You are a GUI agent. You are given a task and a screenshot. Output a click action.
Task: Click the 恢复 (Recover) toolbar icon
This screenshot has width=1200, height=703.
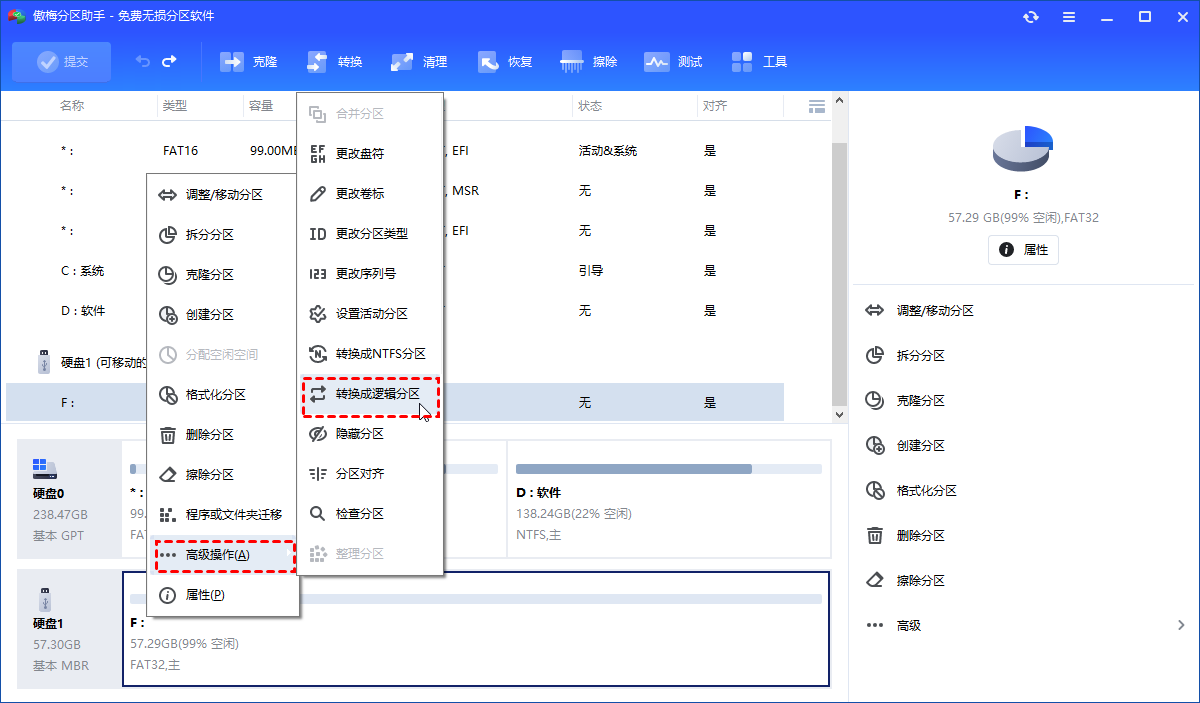pos(505,61)
